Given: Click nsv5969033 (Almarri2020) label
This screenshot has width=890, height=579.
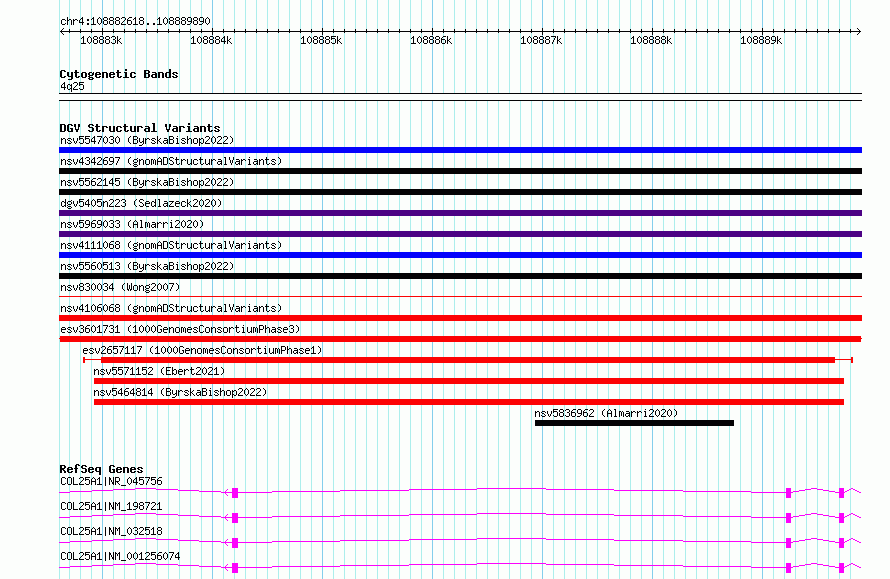Looking at the screenshot, I should point(132,224).
